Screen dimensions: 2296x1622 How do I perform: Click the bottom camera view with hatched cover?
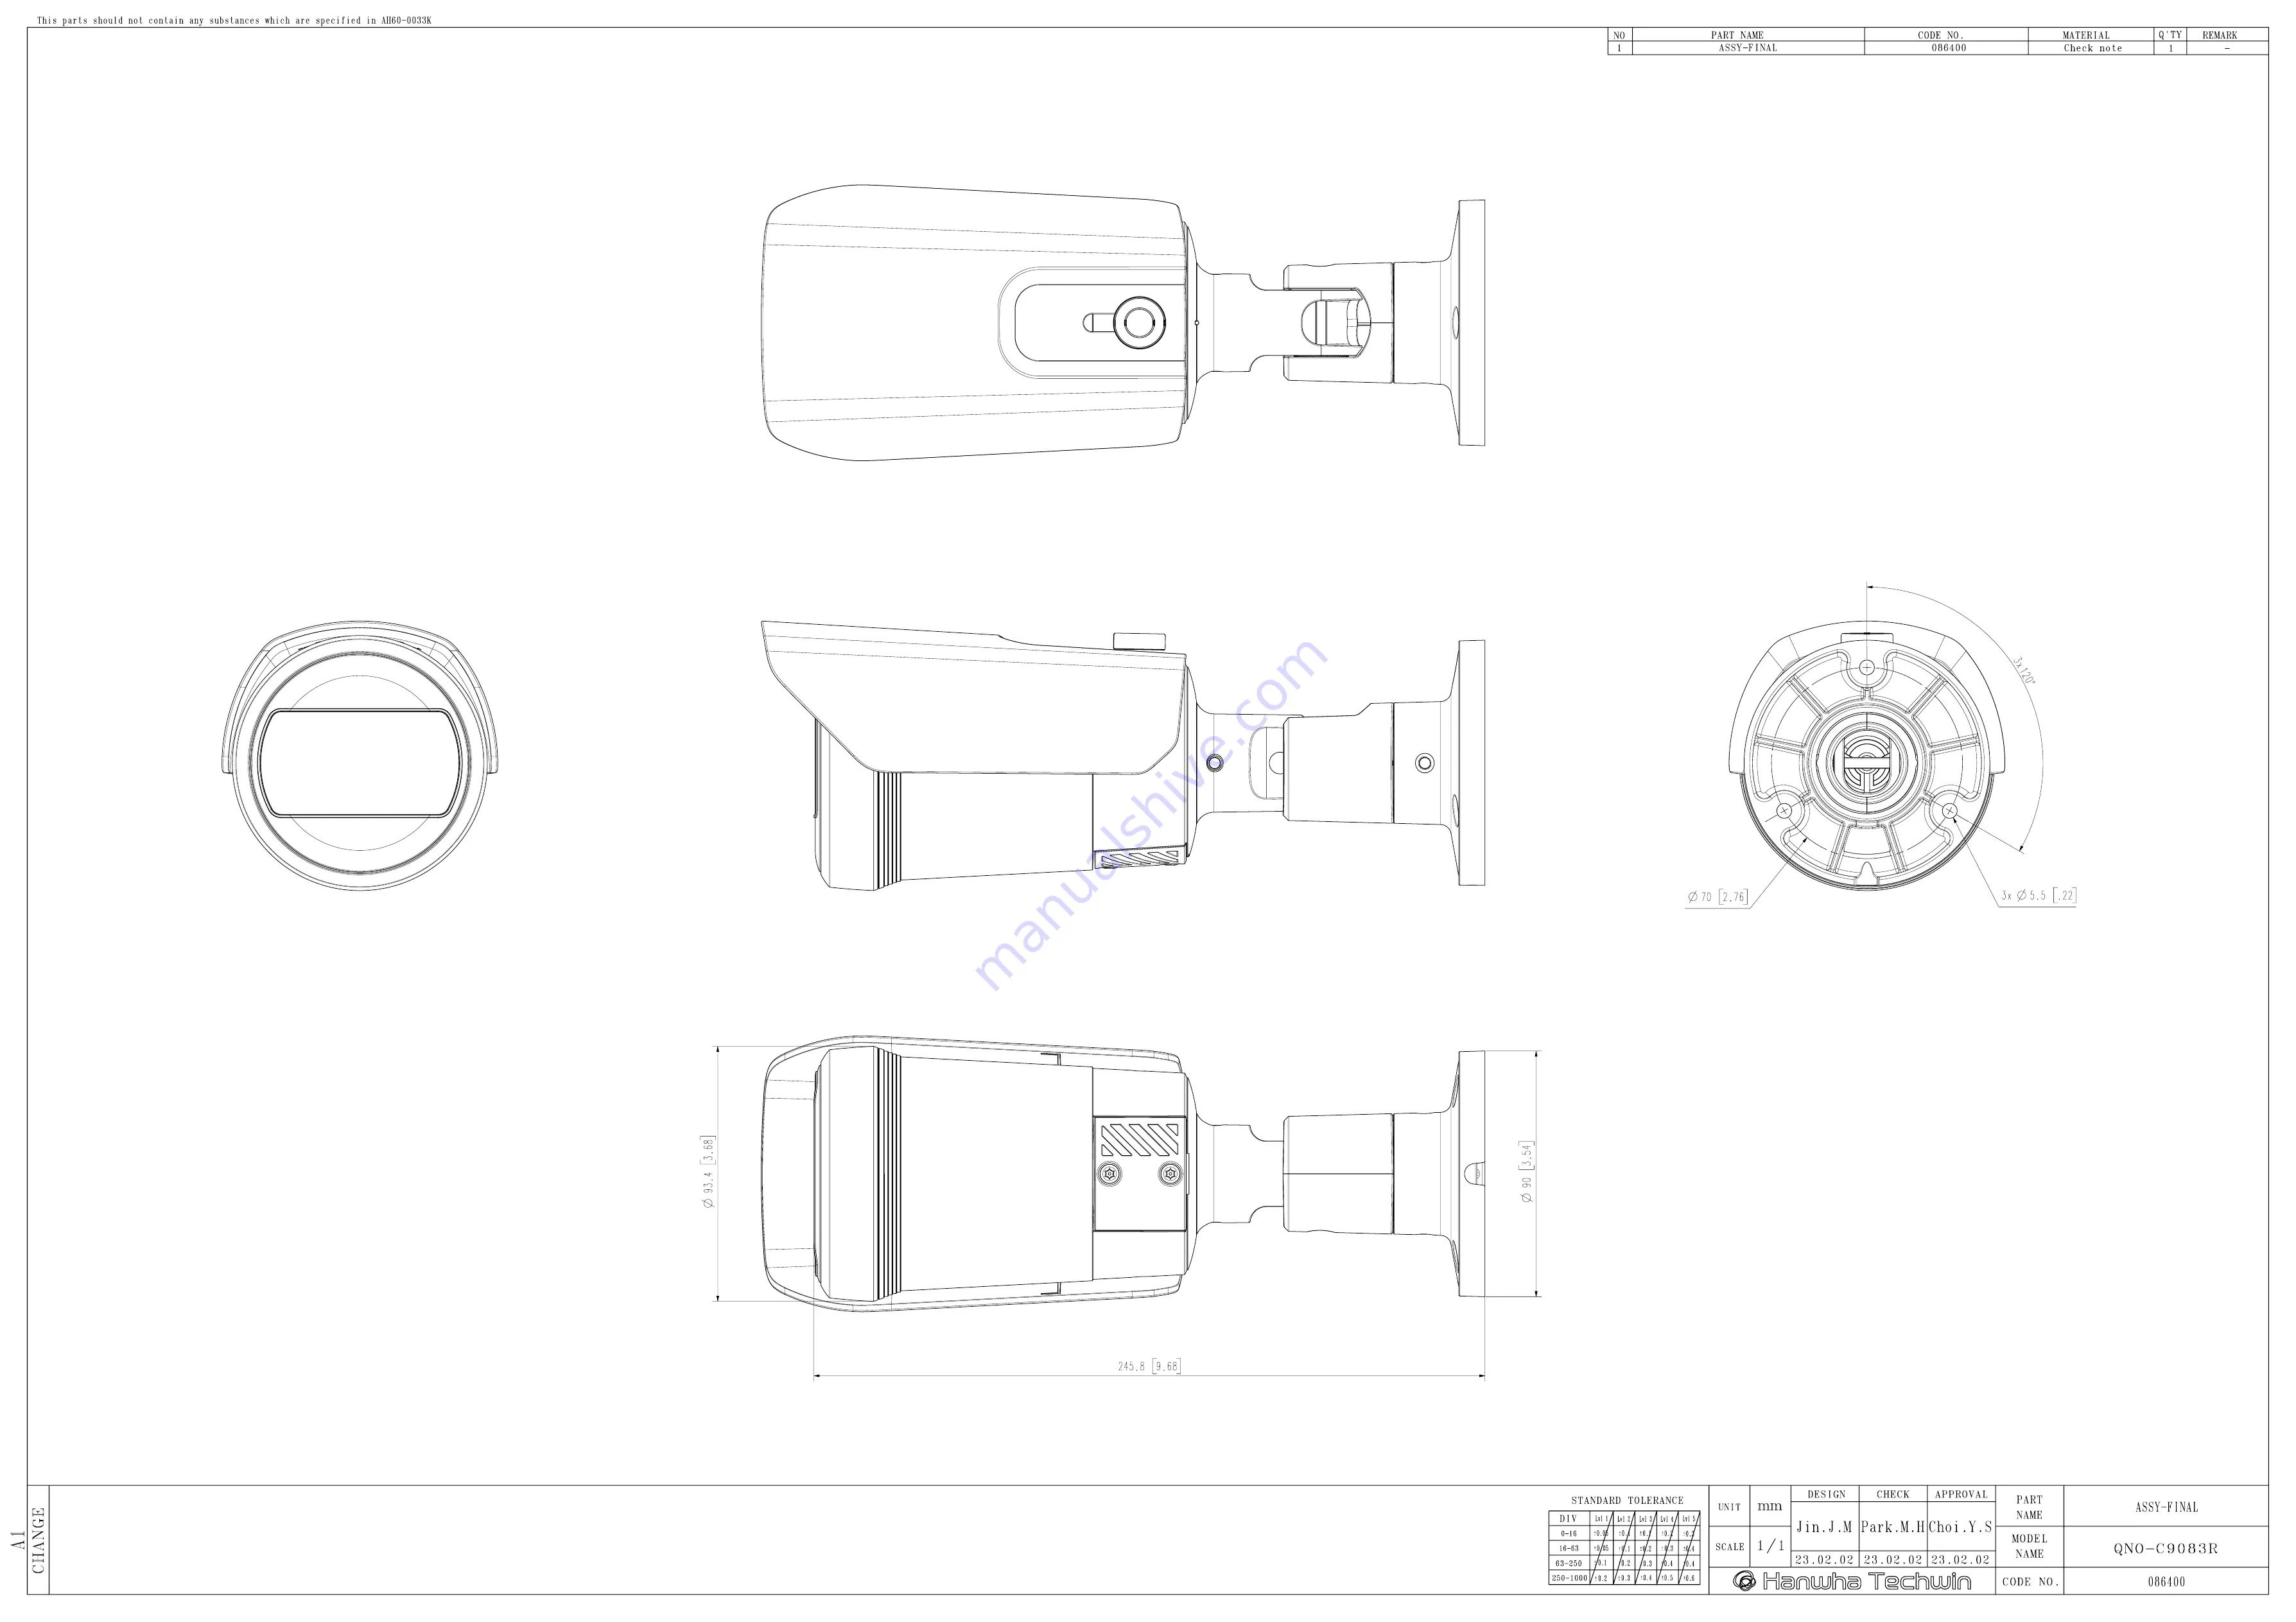click(x=1122, y=1174)
